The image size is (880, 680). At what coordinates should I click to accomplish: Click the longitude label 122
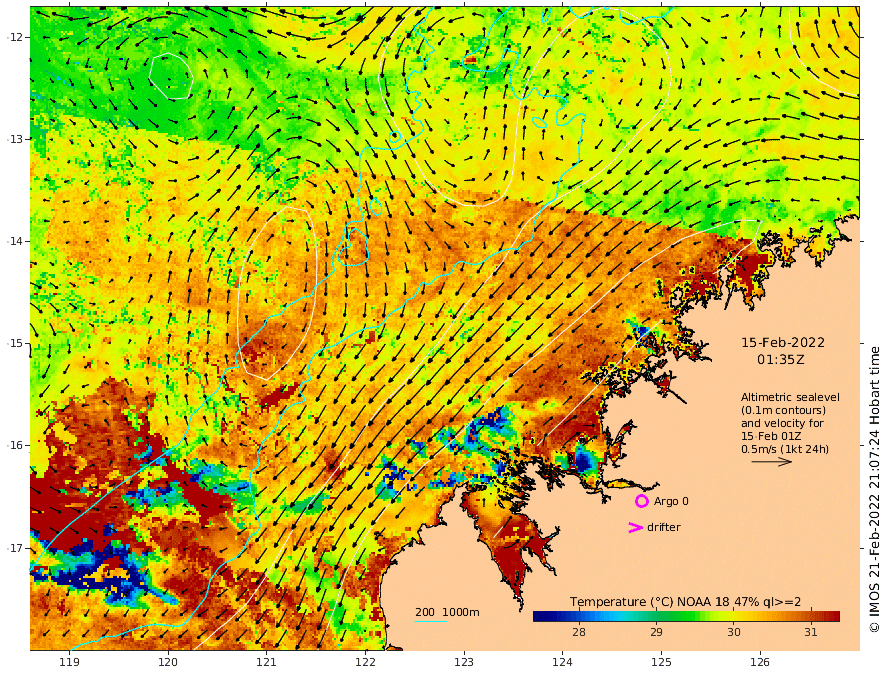click(x=365, y=662)
